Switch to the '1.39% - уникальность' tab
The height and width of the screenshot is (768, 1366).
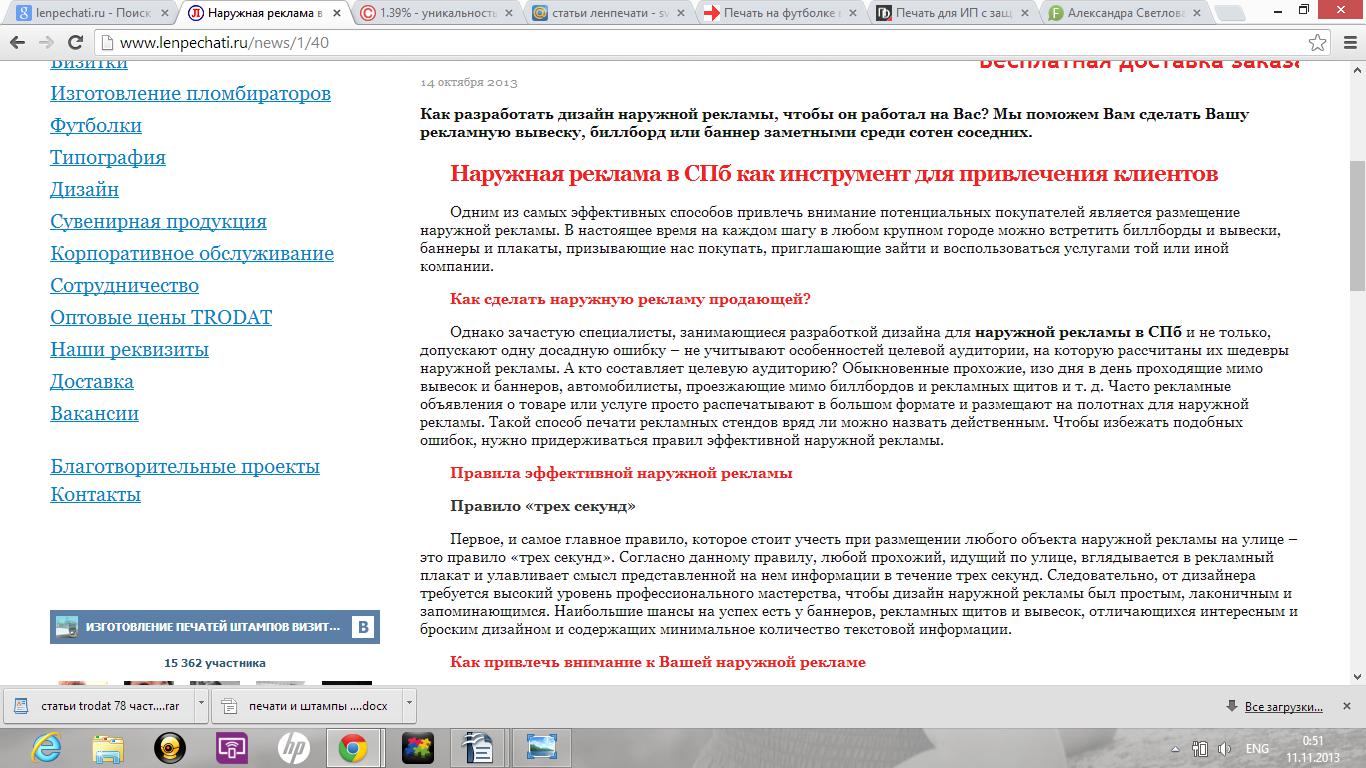pyautogui.click(x=438, y=14)
